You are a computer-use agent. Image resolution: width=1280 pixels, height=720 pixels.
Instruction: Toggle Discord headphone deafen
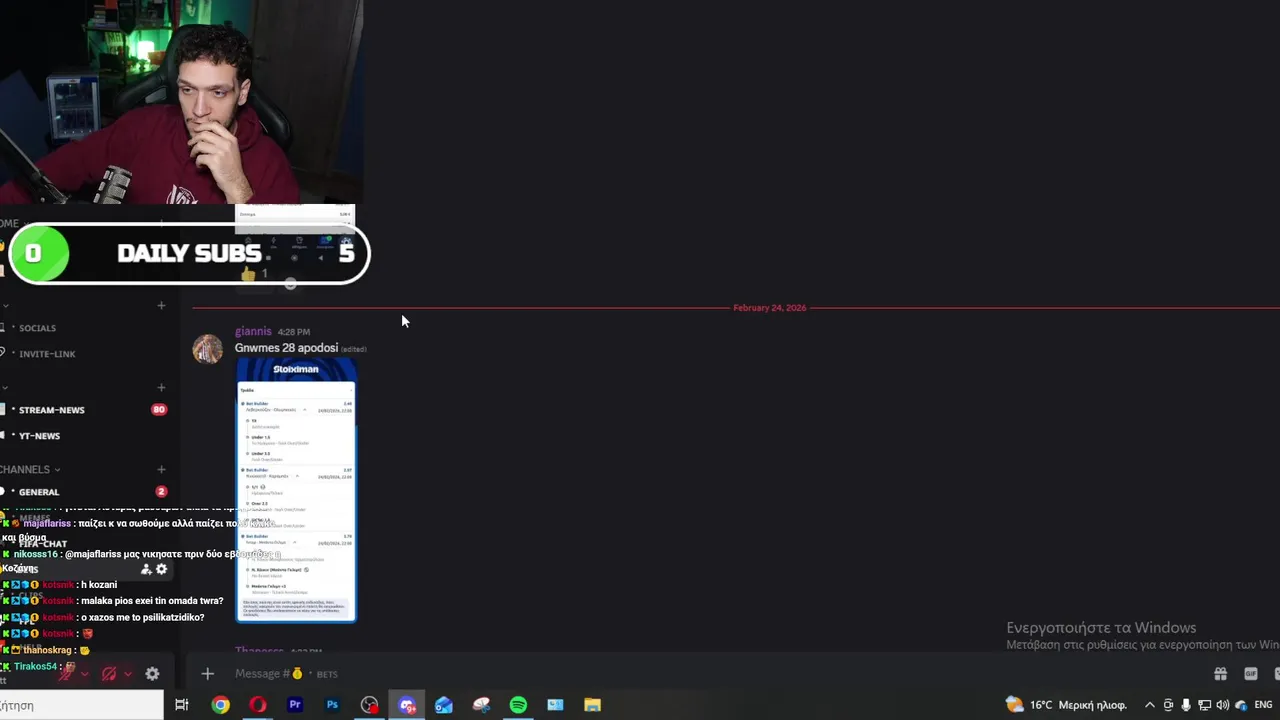coord(109,673)
